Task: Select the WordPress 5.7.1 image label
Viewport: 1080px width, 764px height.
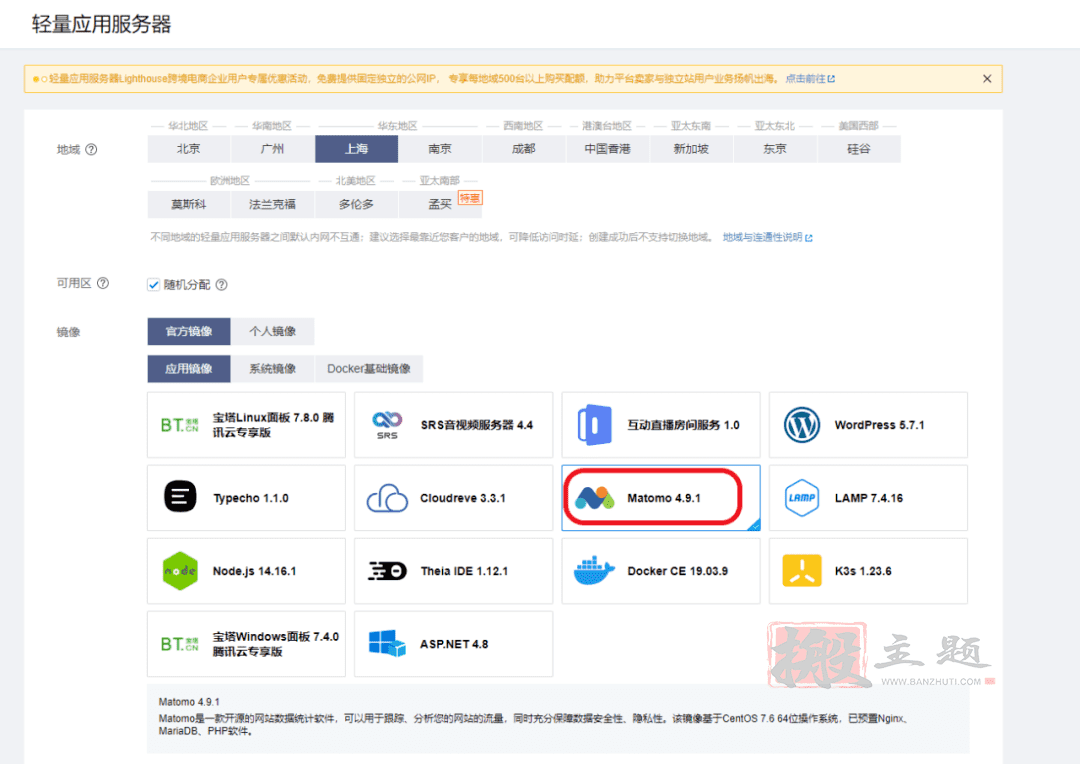Action: (x=880, y=425)
